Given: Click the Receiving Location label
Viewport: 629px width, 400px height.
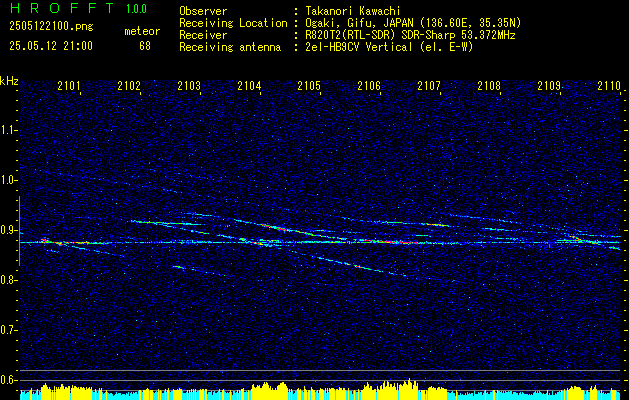Looking at the screenshot, I should click(233, 23).
